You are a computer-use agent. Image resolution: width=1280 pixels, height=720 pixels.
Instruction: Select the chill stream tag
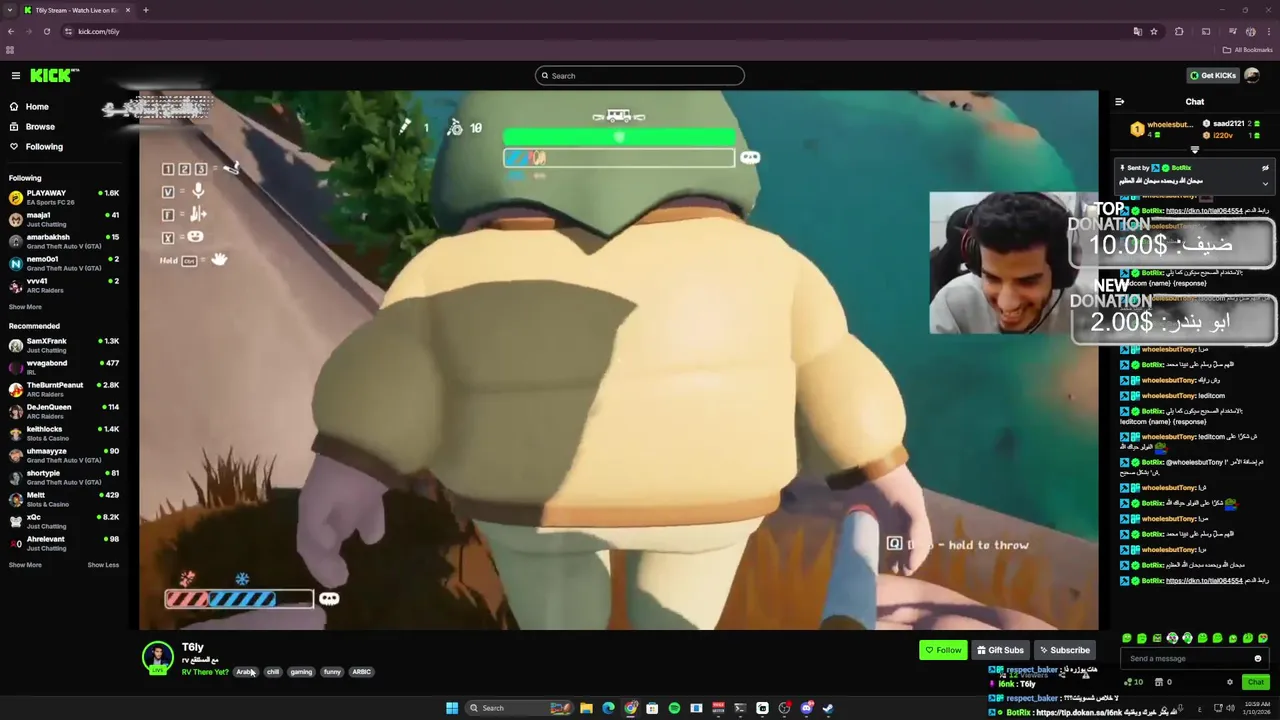273,672
